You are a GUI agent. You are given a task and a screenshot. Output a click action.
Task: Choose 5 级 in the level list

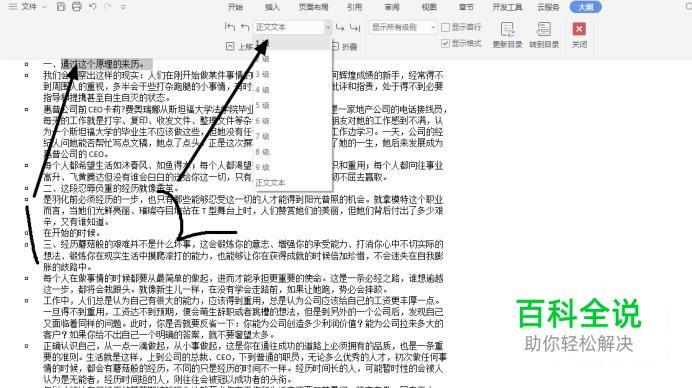tap(292, 105)
